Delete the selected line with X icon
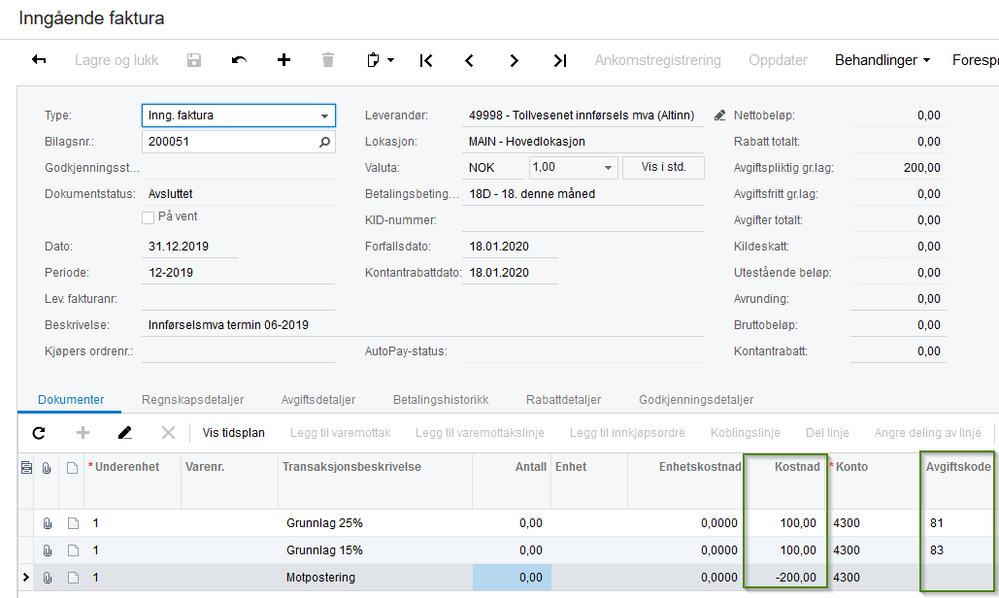 (168, 433)
